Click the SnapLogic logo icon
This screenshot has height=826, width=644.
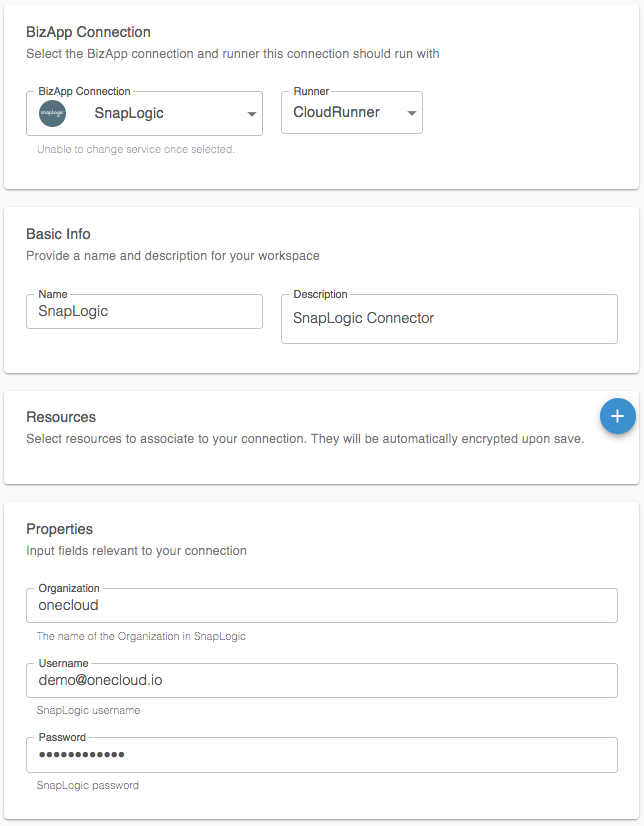coord(53,113)
